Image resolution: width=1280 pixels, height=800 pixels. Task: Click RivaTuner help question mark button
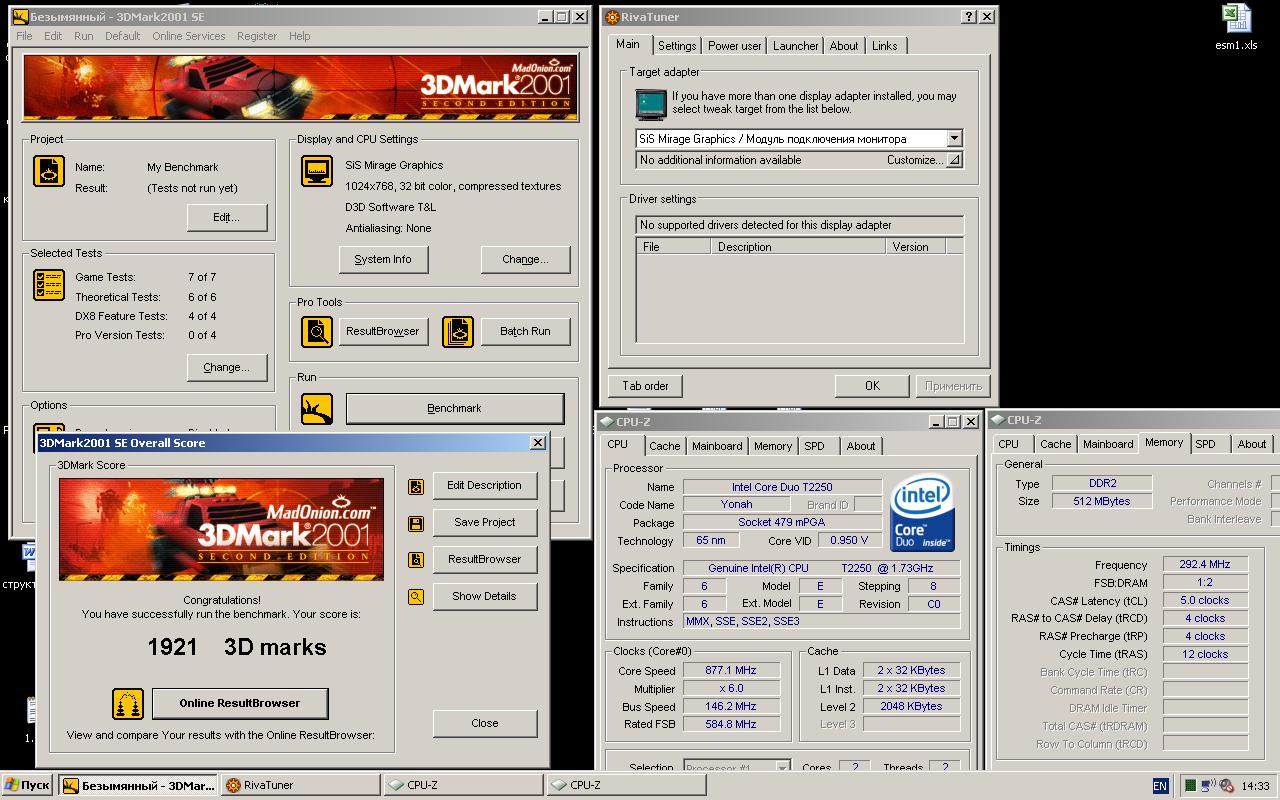pos(969,17)
